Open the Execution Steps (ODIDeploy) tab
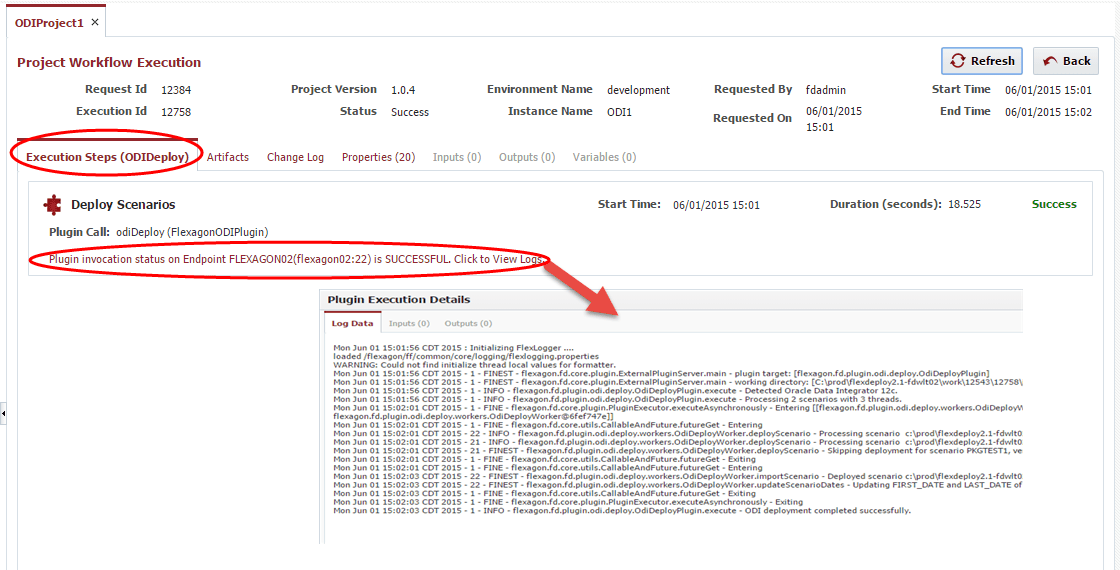Viewport: 1120px width, 570px height. (107, 157)
